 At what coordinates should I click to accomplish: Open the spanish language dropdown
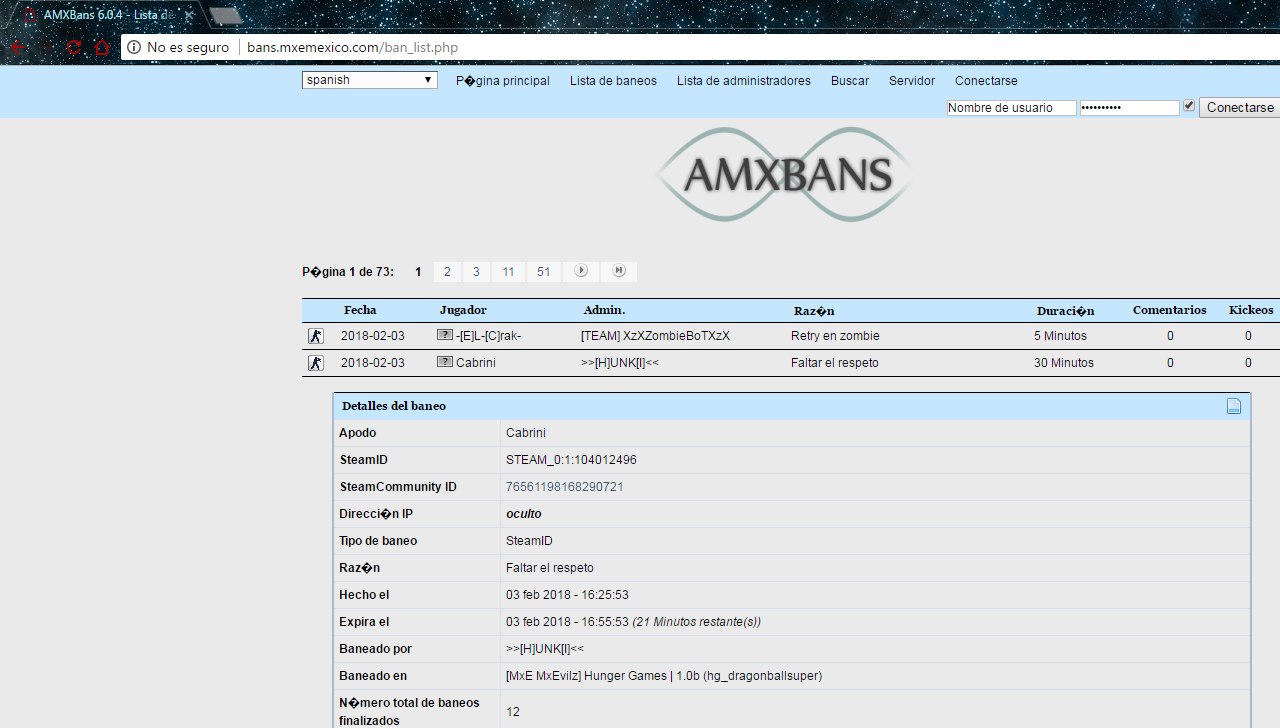click(370, 80)
